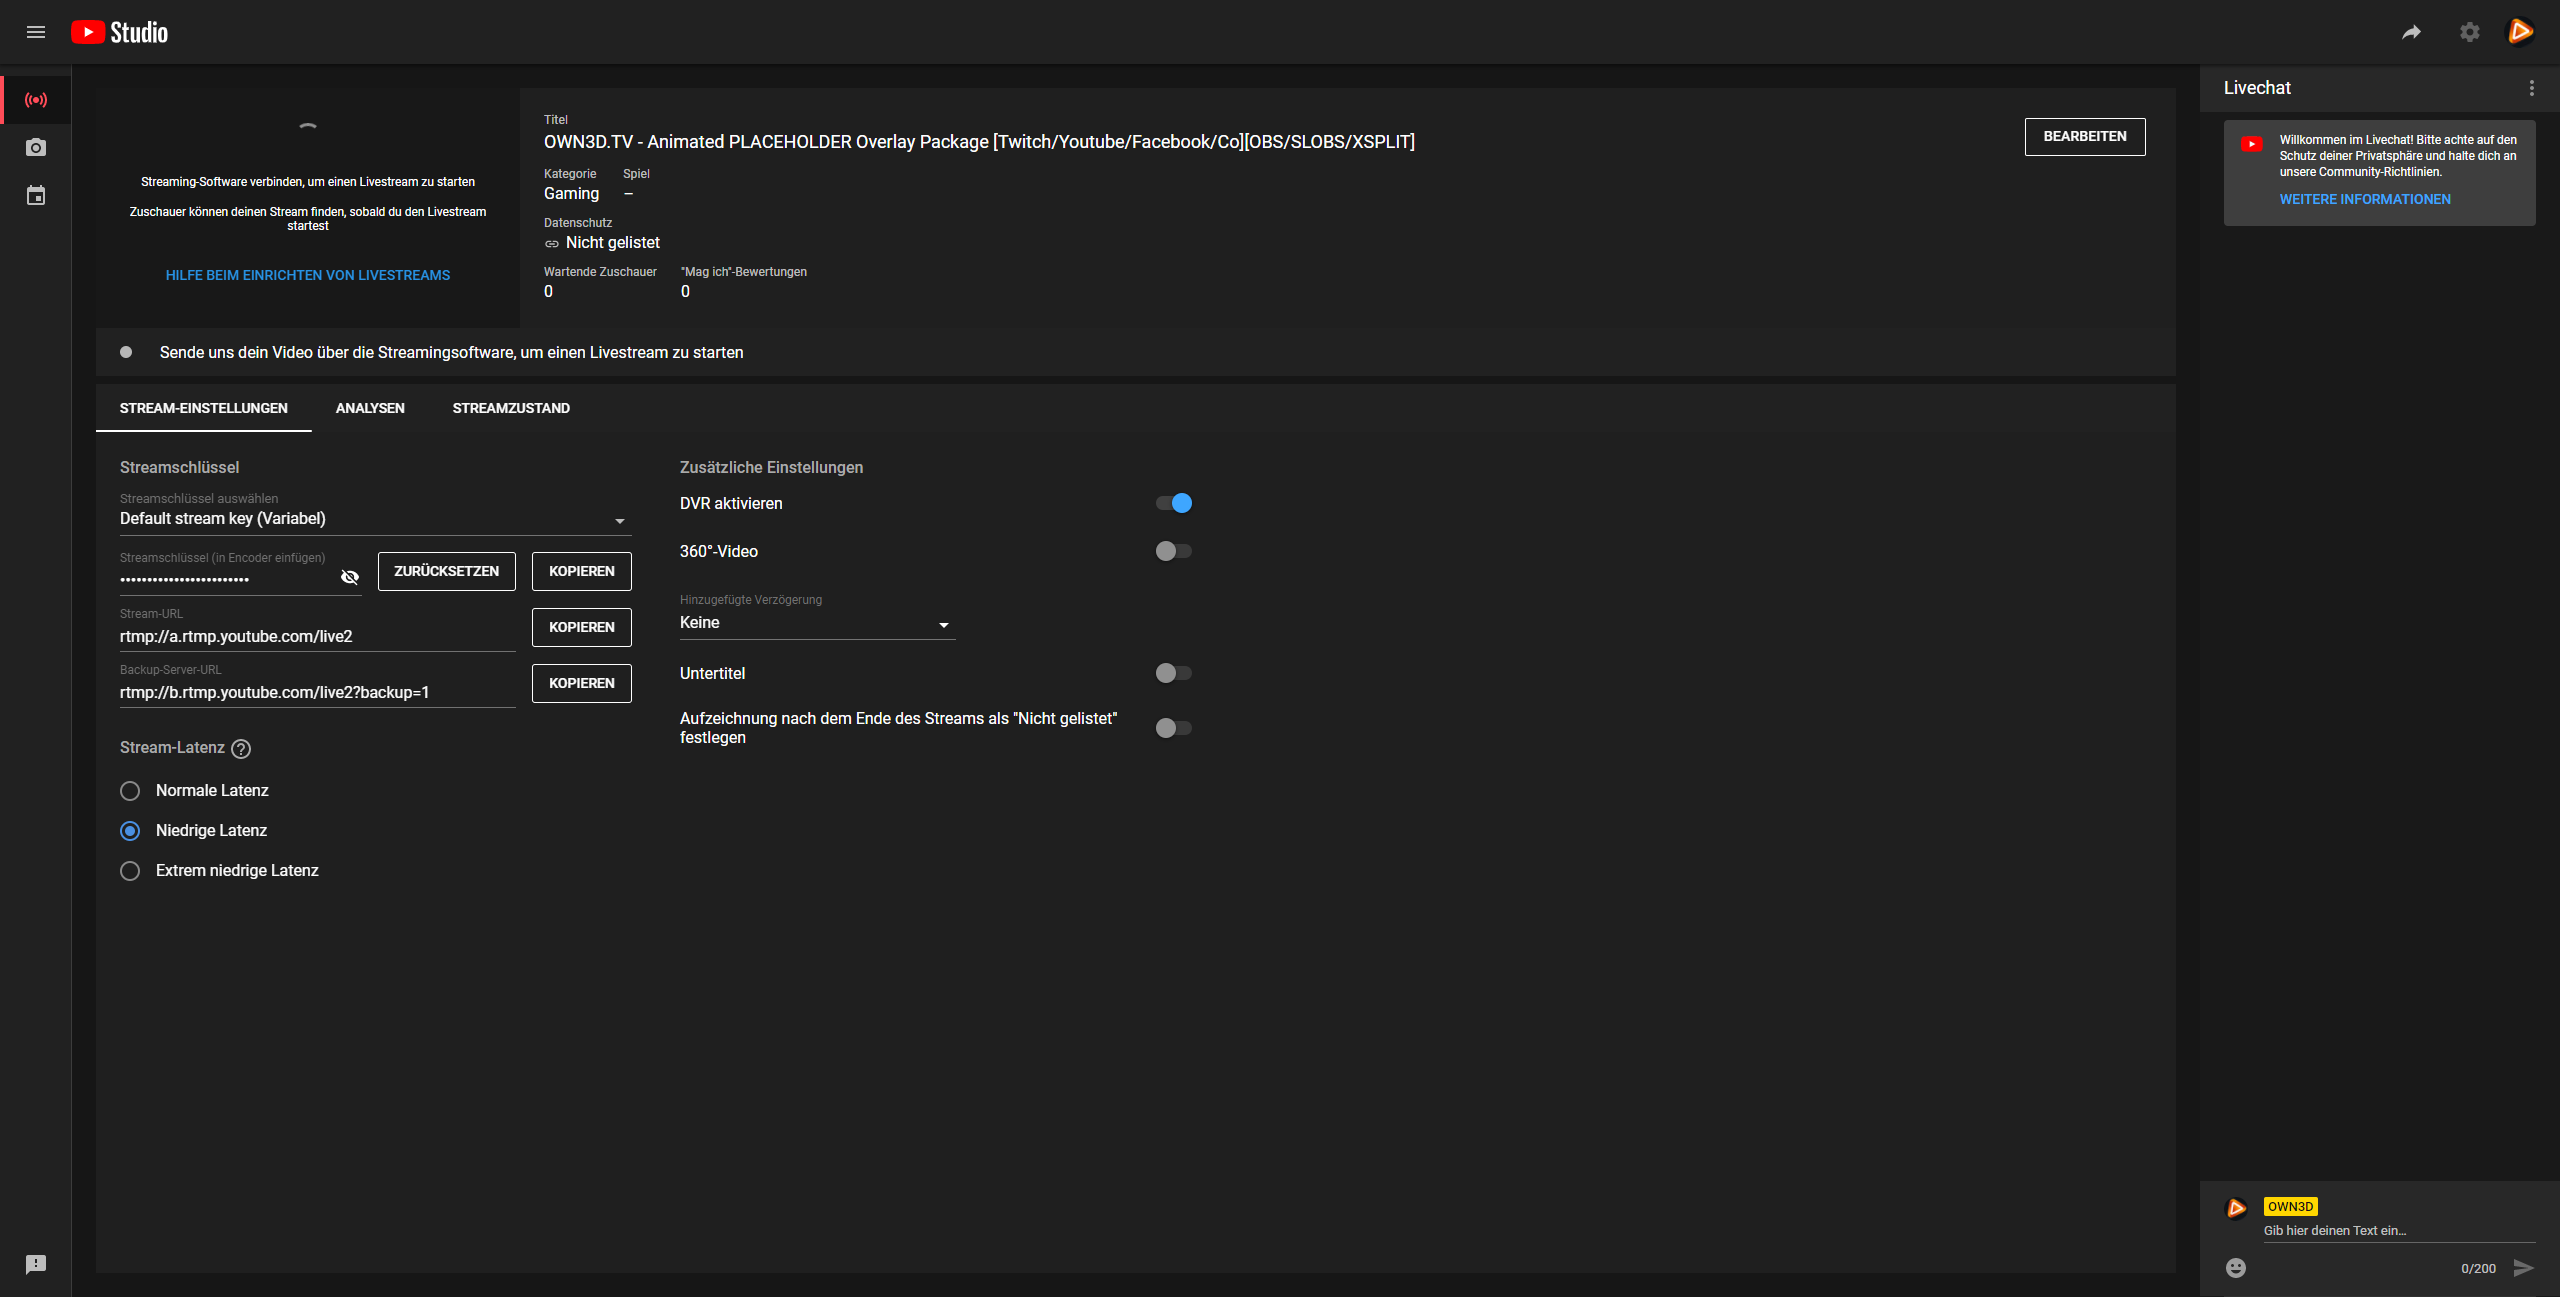Open the Manage calendar sidebar icon

pos(36,196)
